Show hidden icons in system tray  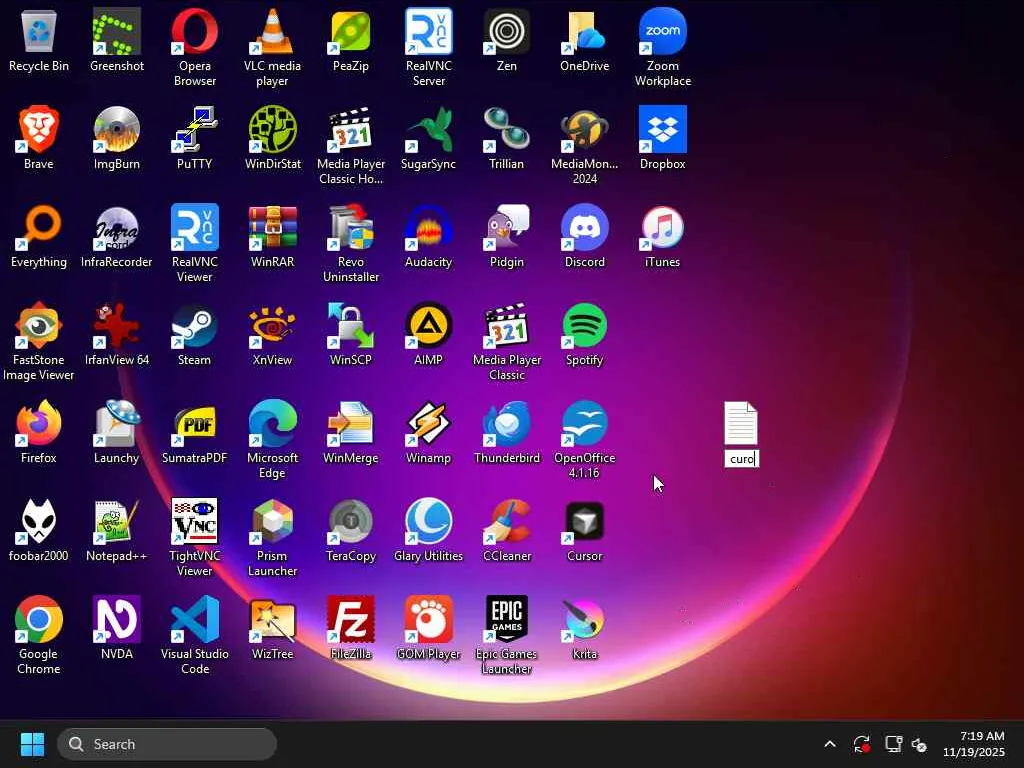[829, 744]
